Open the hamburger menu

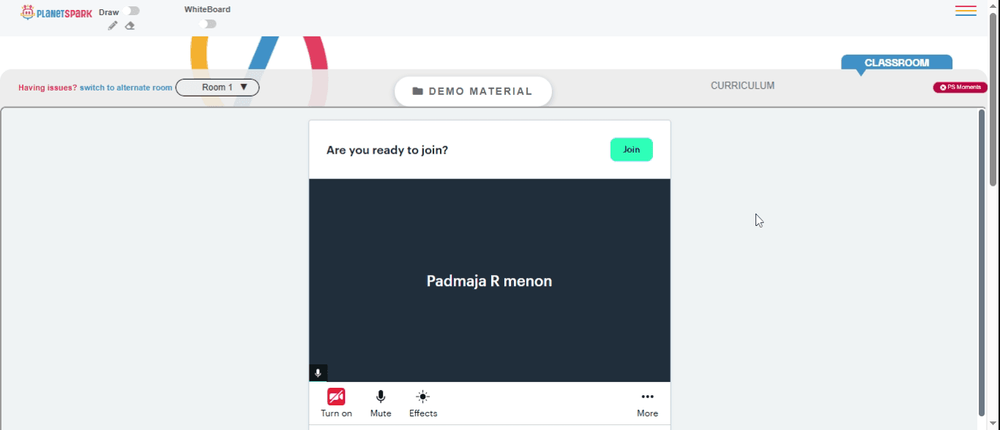(x=966, y=11)
